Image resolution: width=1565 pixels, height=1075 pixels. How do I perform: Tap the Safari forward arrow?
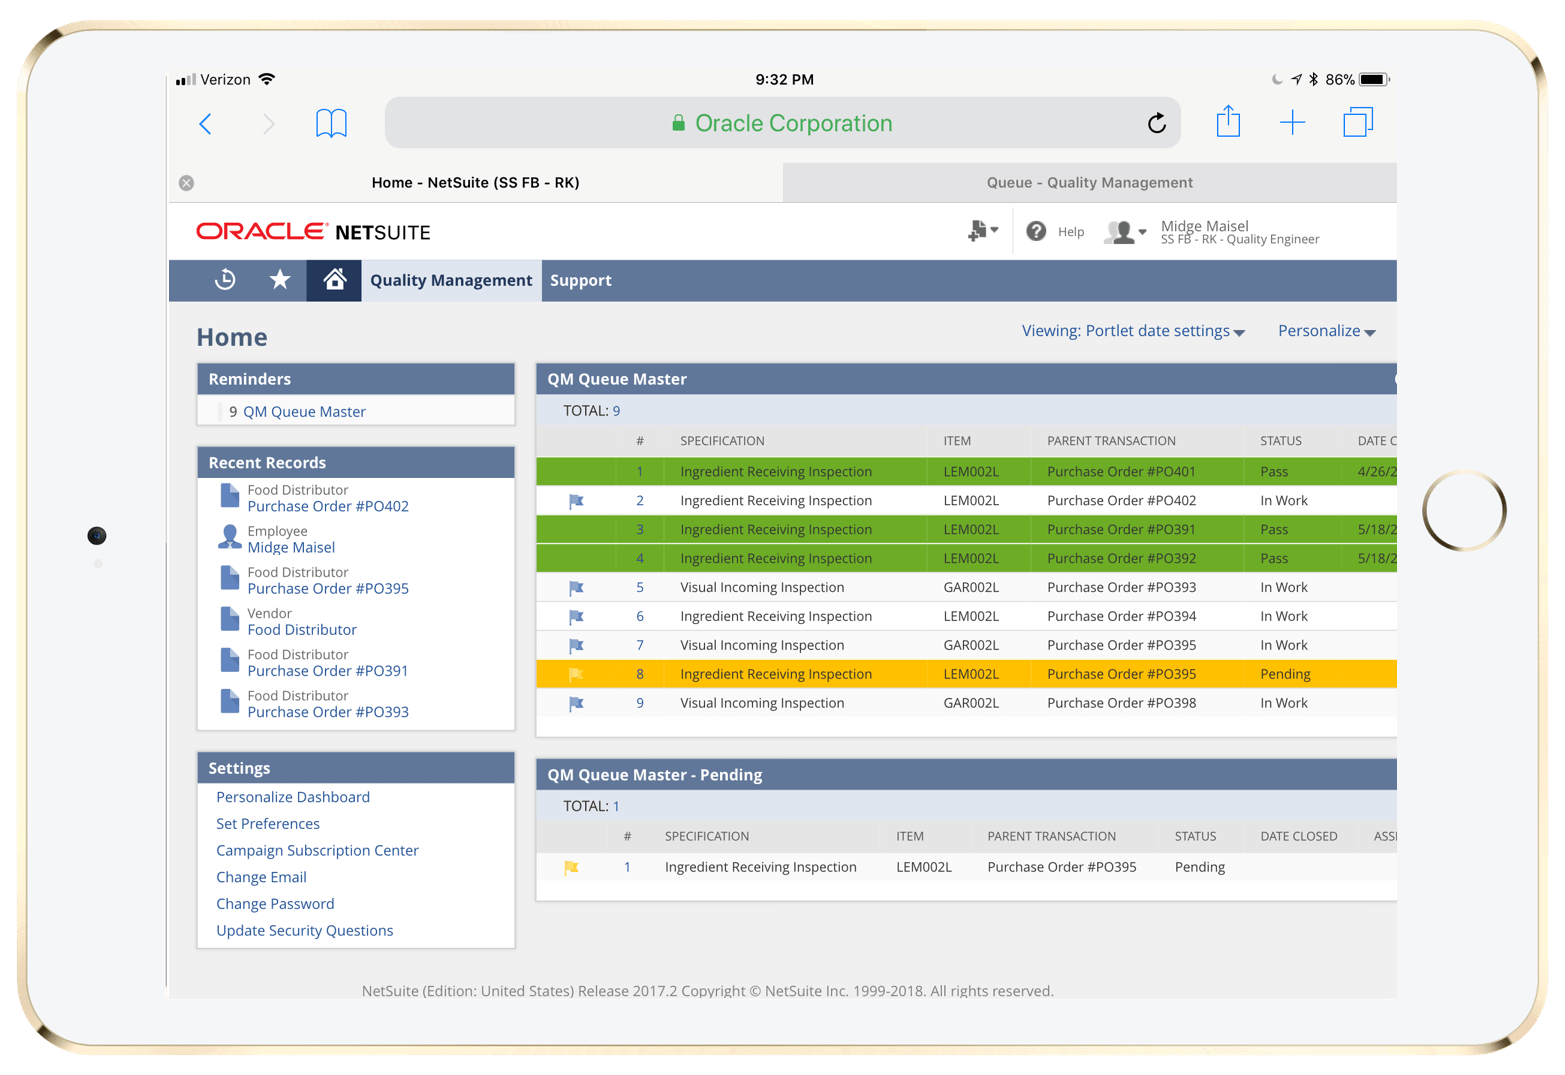[x=268, y=124]
